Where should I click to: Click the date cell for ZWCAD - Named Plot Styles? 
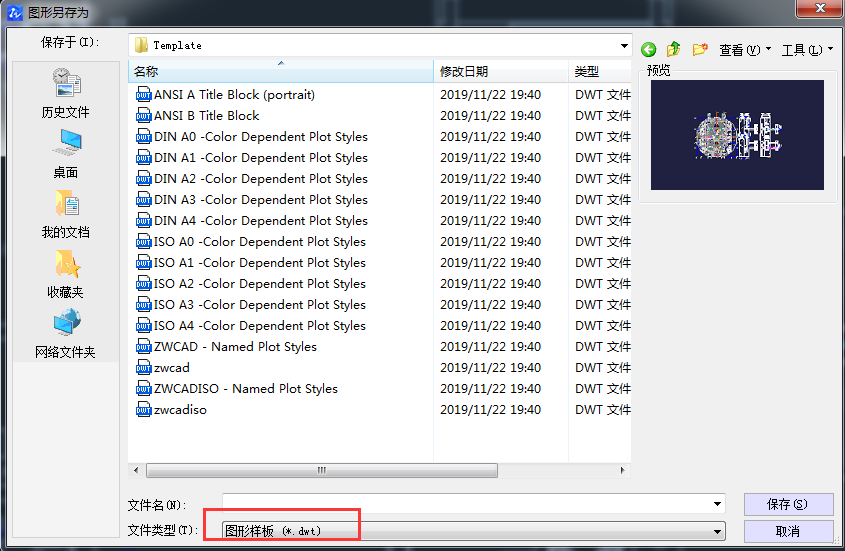490,347
